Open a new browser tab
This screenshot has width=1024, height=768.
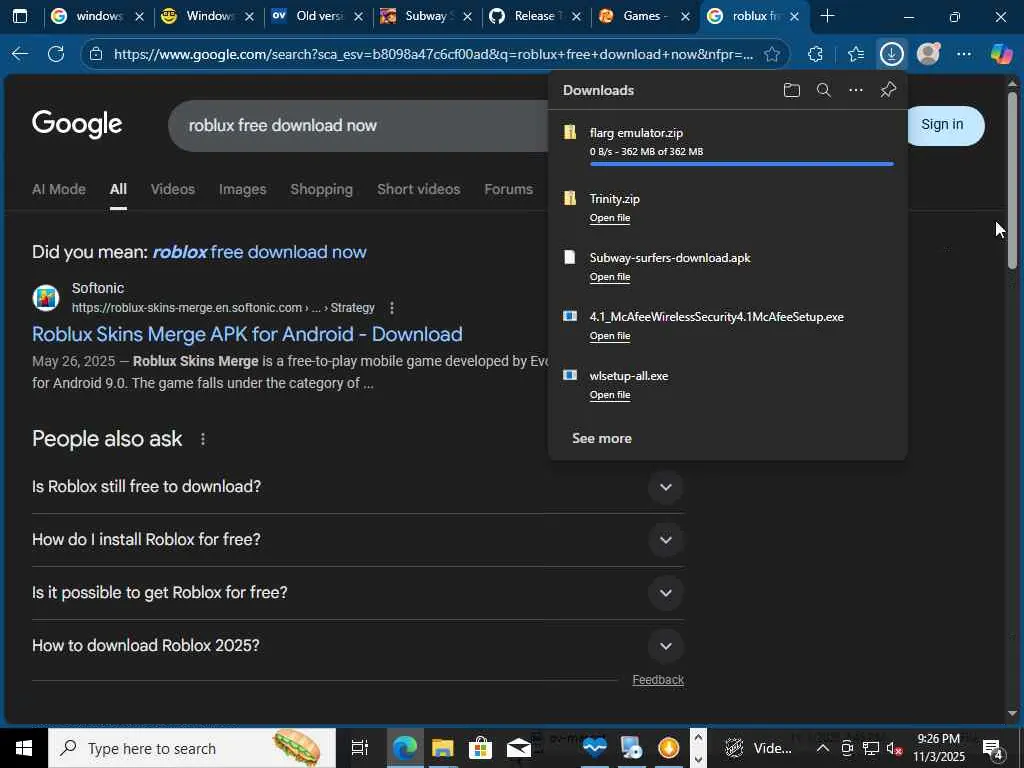[x=827, y=16]
